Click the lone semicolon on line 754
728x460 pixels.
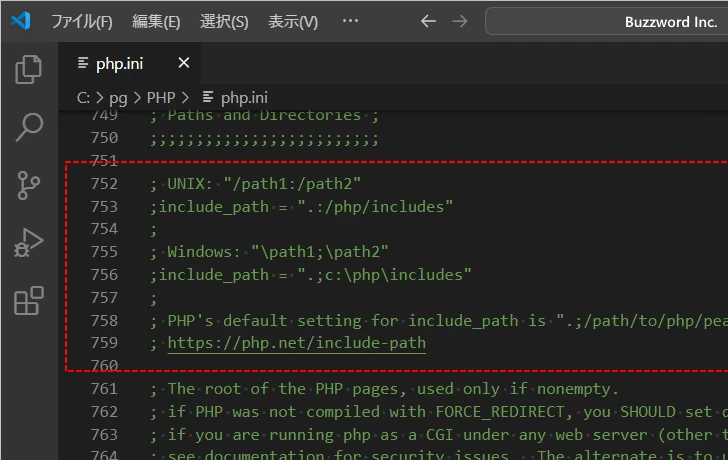153,230
